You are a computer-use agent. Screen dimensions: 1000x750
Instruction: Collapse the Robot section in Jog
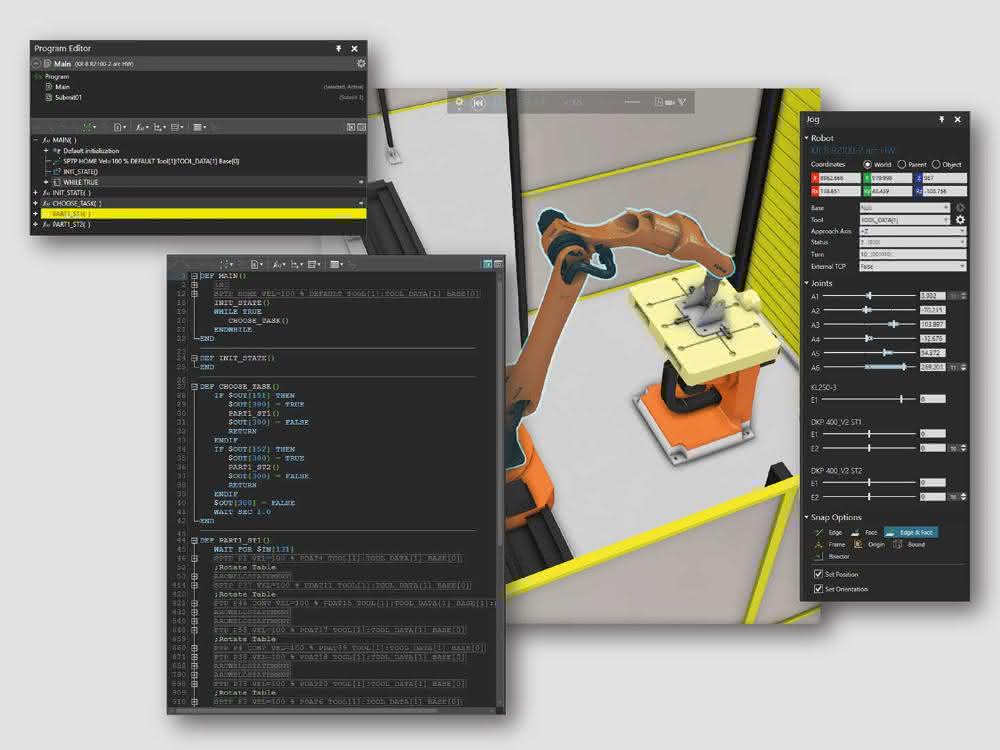(x=807, y=138)
